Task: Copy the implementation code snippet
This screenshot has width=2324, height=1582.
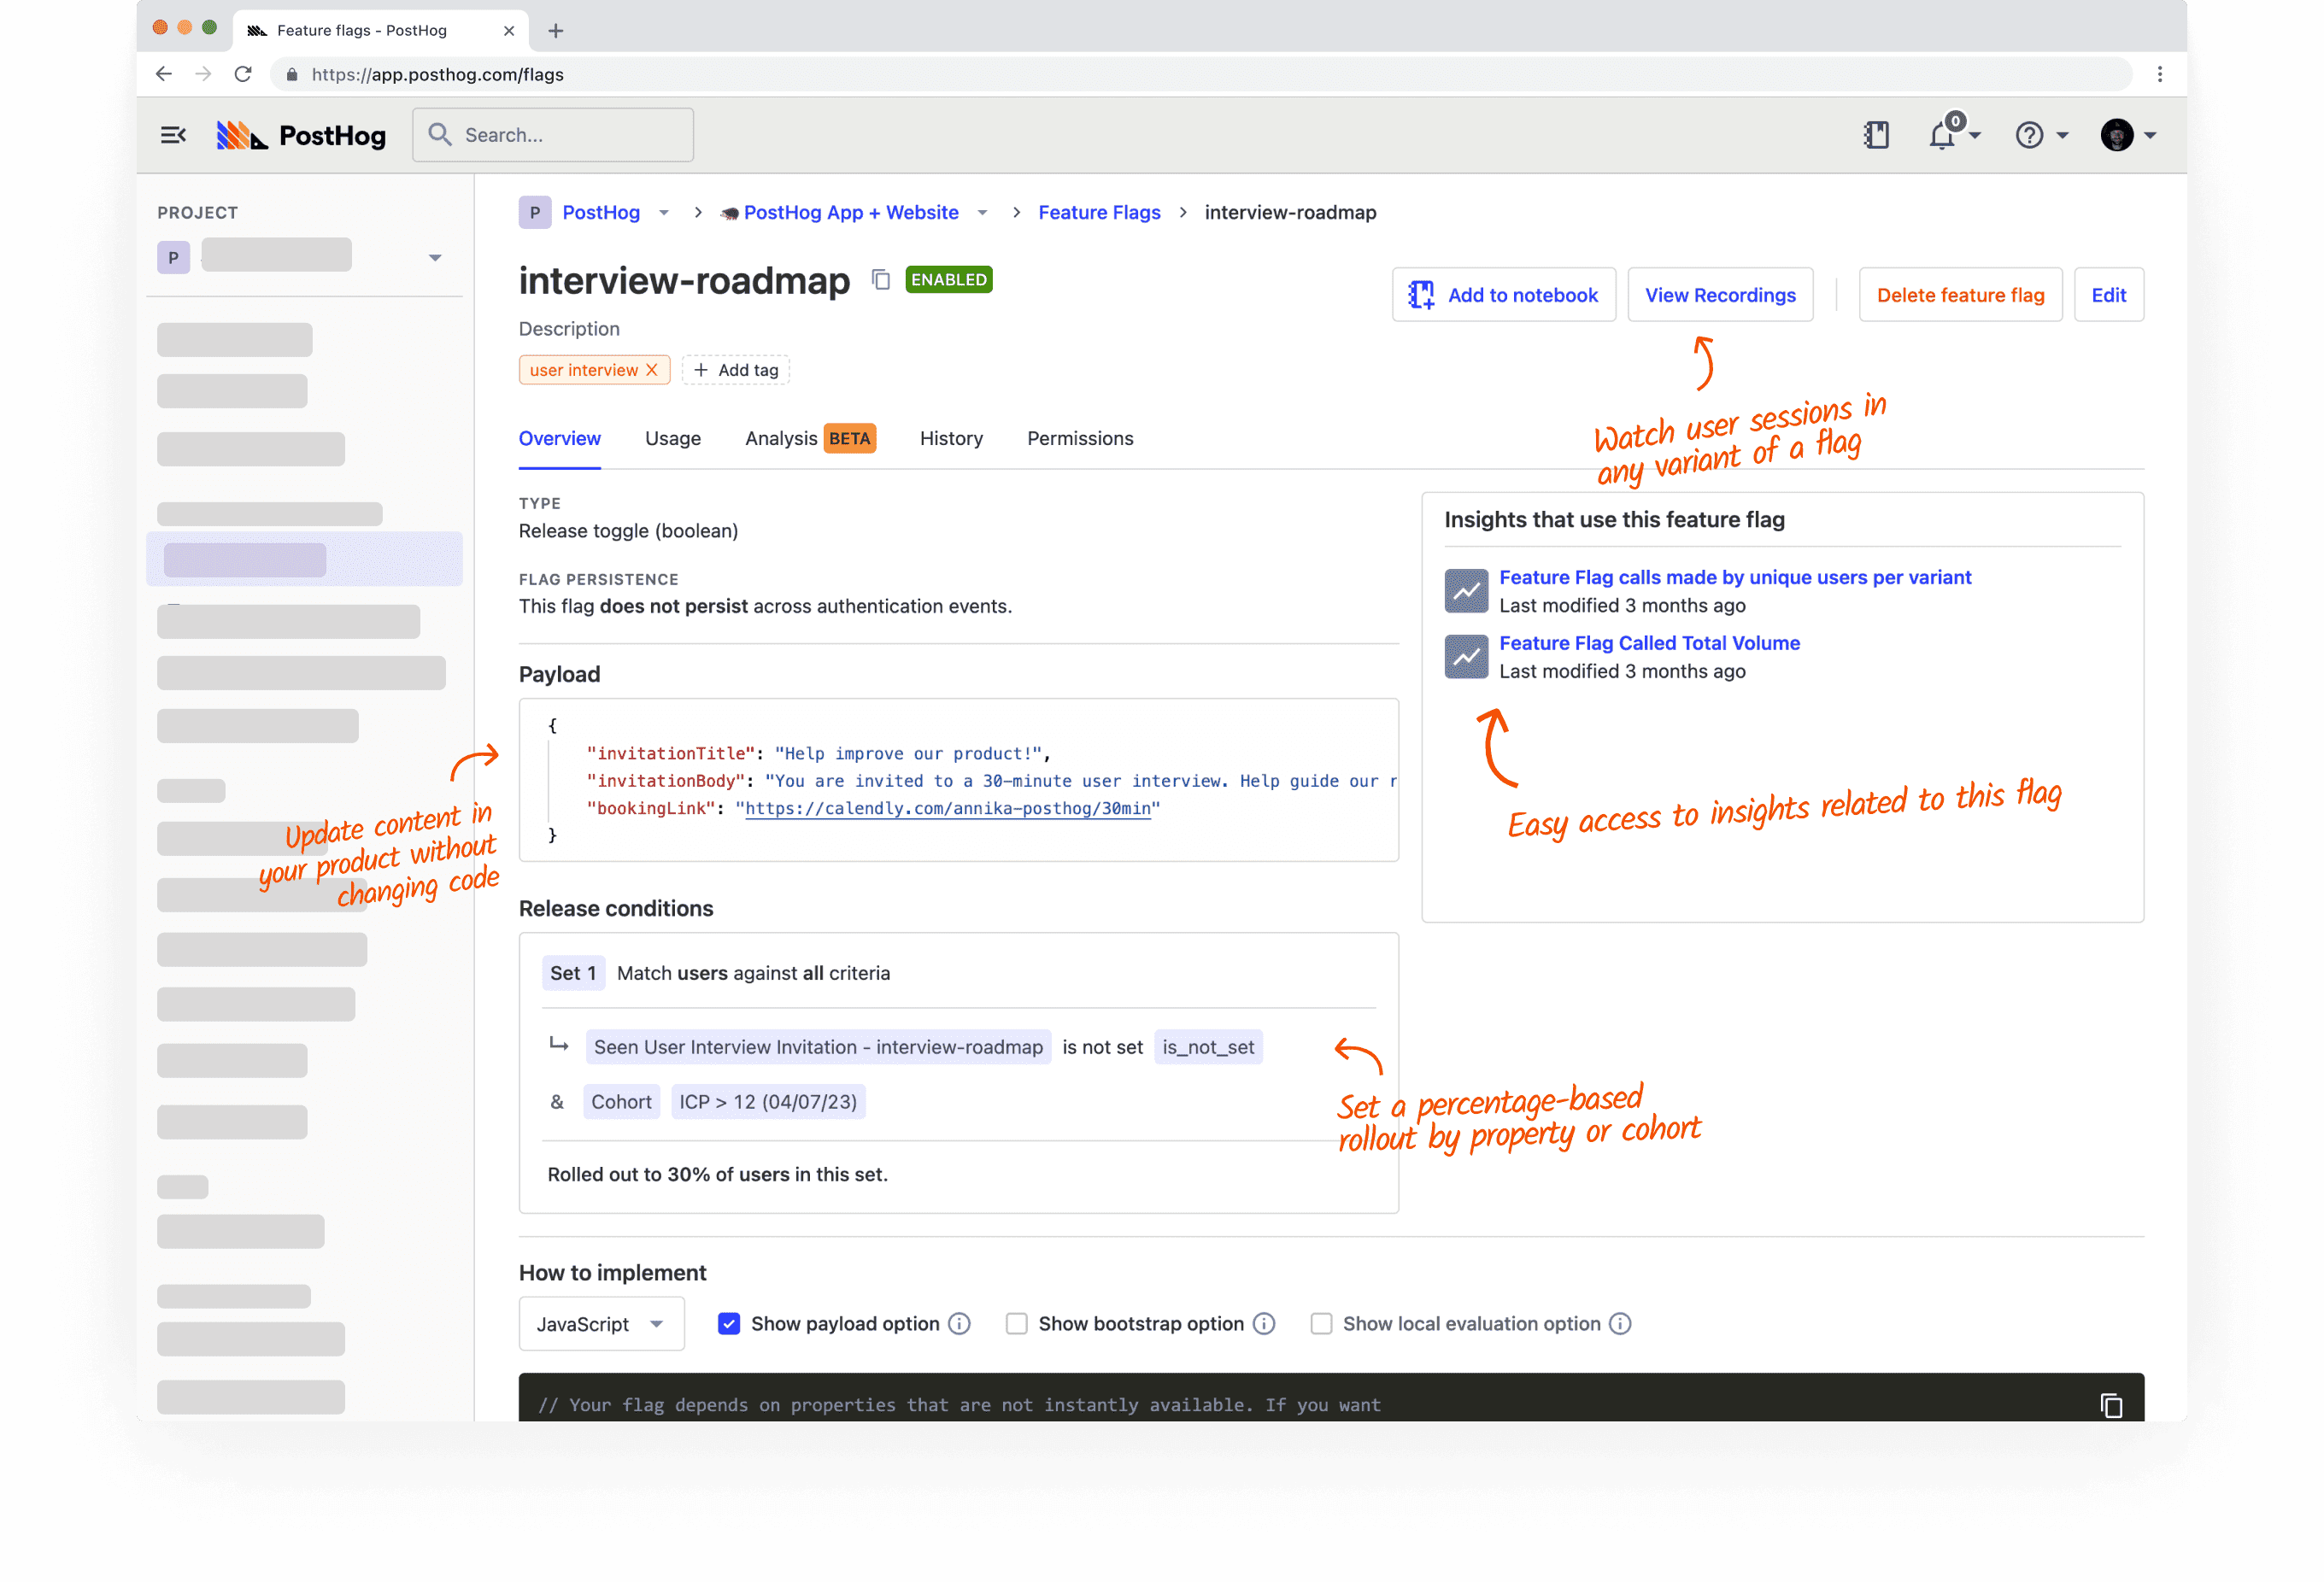Action: (2112, 1406)
